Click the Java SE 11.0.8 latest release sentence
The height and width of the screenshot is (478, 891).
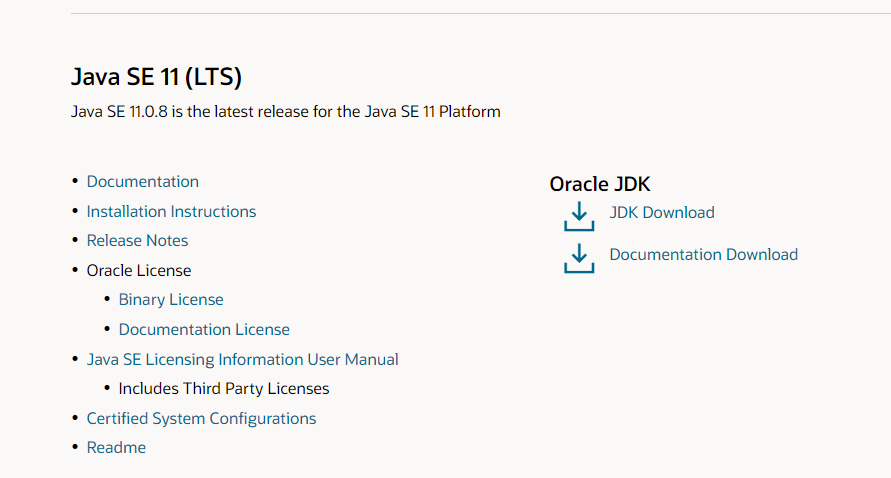(285, 111)
